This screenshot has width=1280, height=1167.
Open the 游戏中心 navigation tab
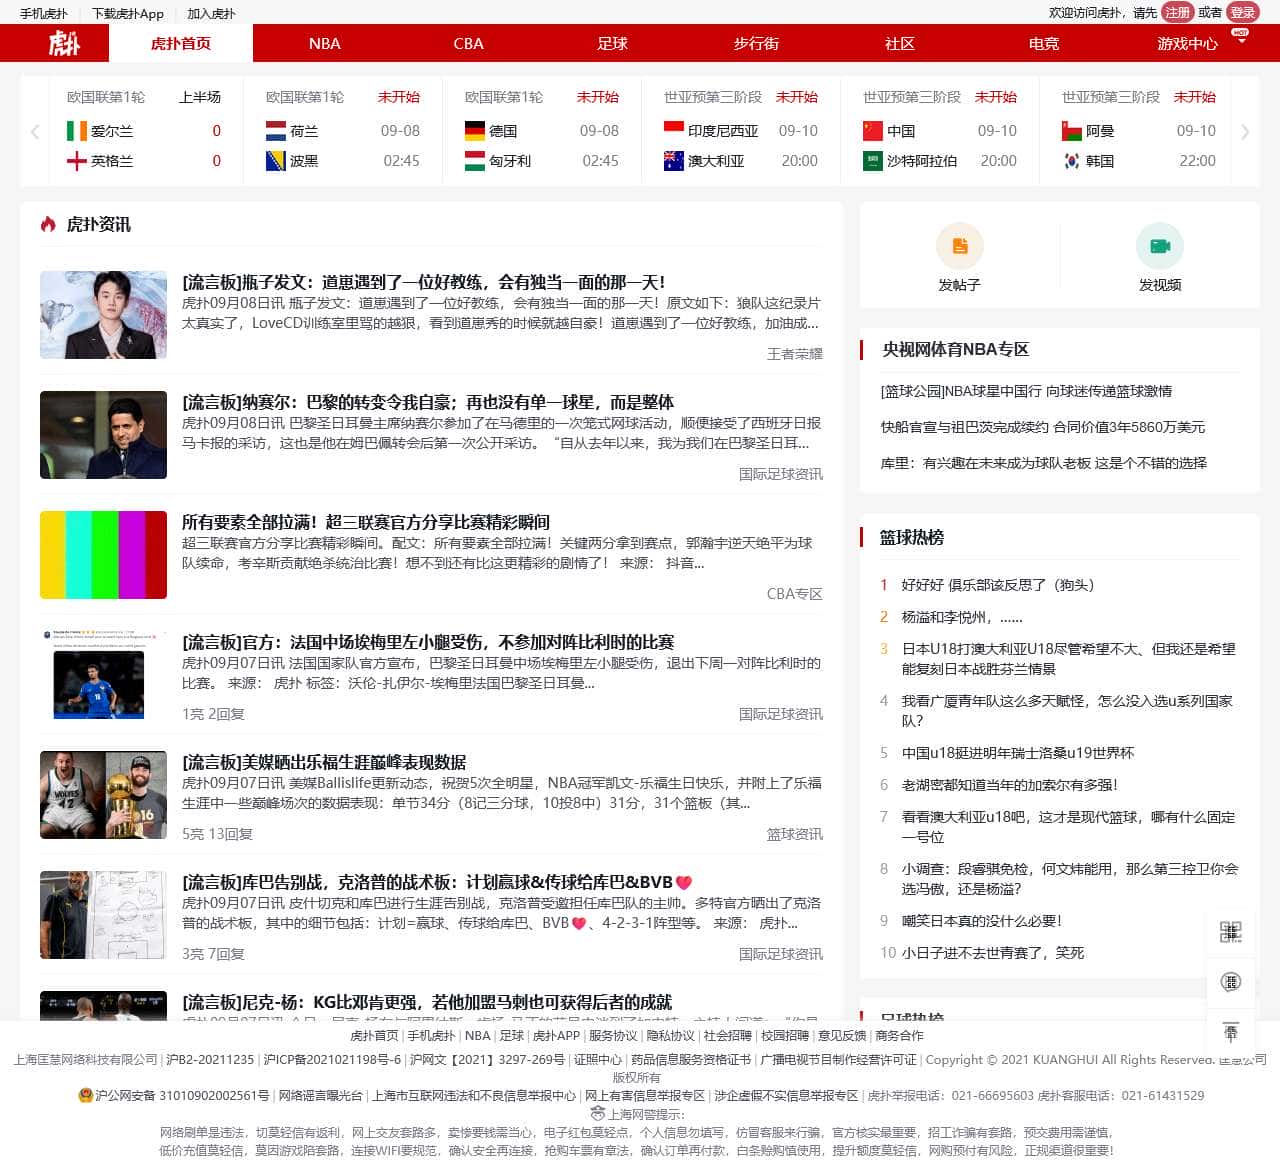click(1187, 43)
